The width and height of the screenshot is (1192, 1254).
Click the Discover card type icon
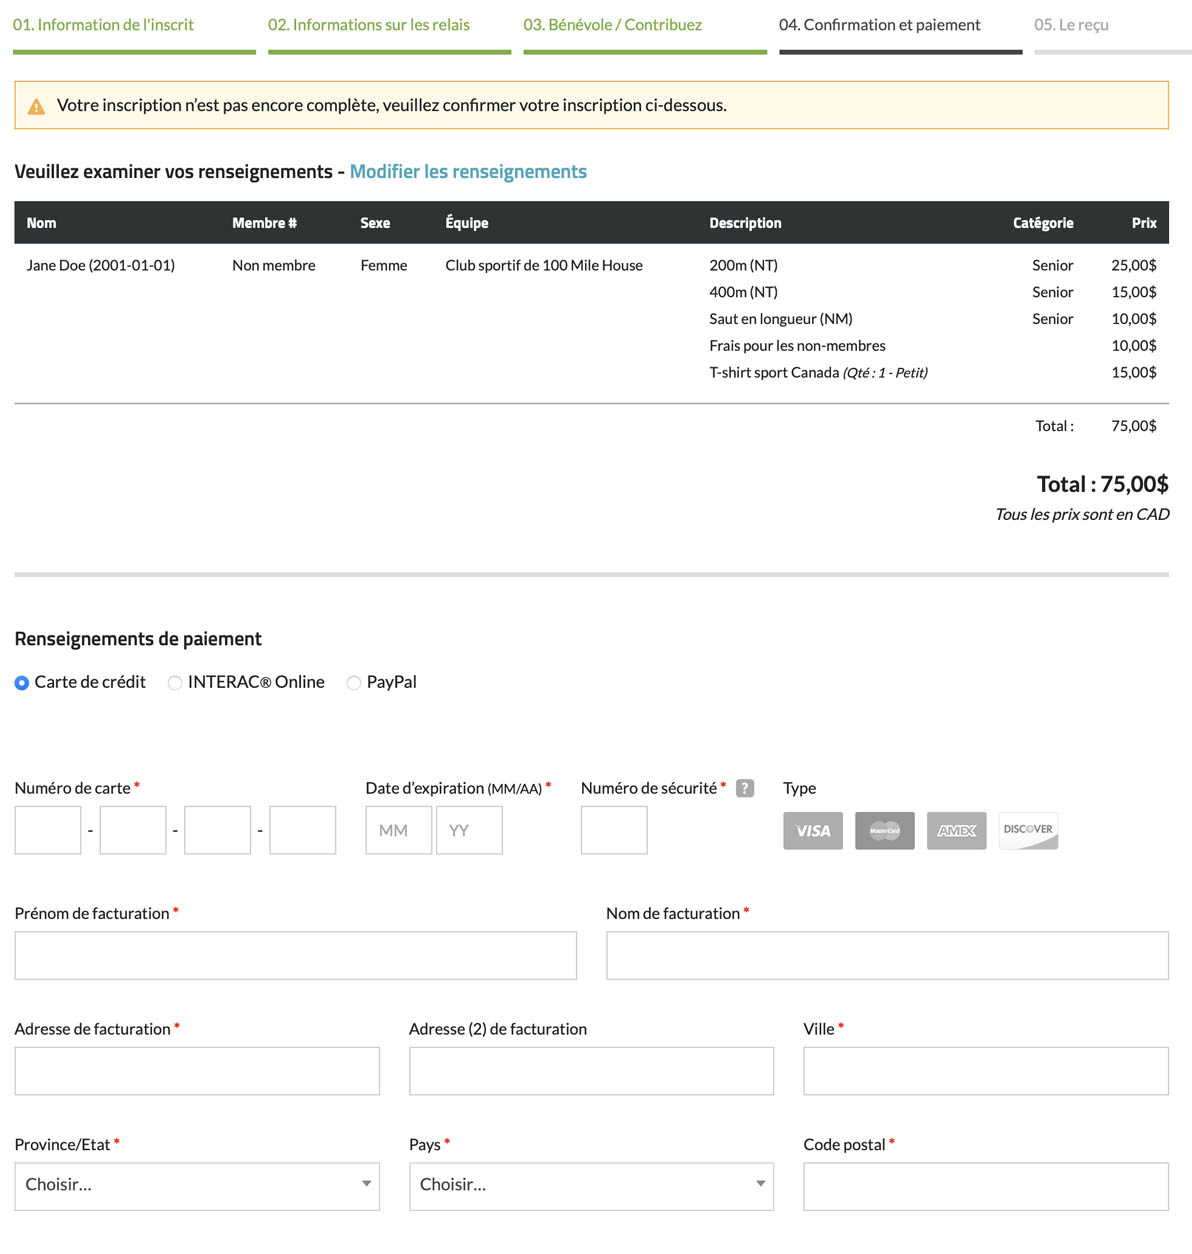pos(1028,830)
